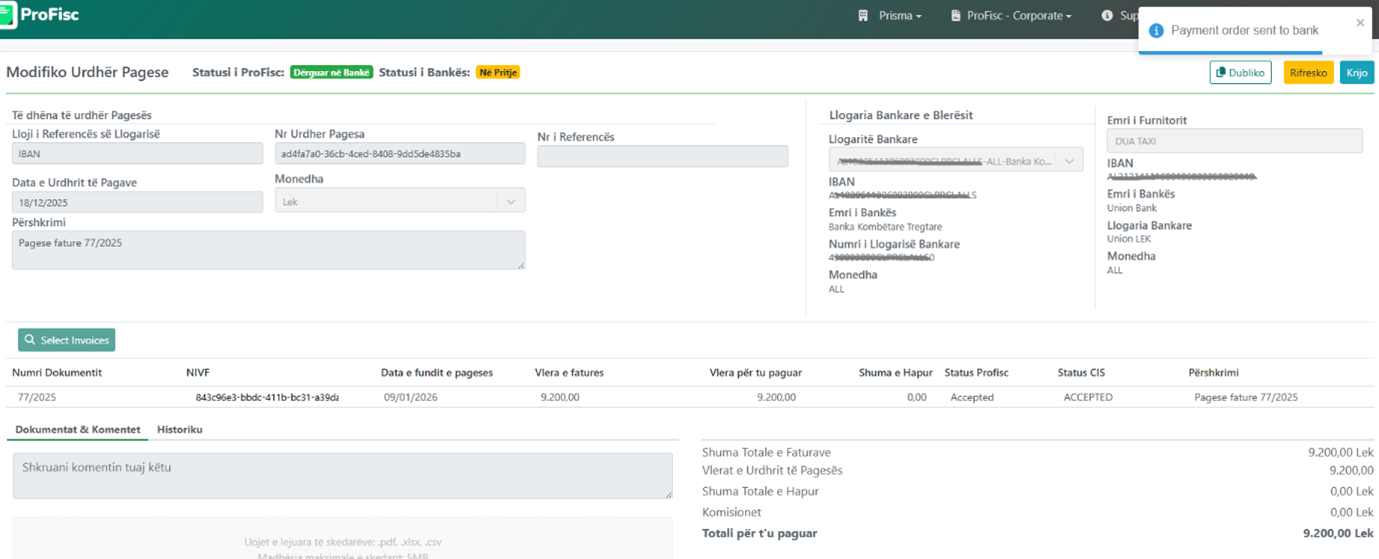The width and height of the screenshot is (1379, 559).
Task: Click the Support info icon in navbar
Action: (x=1107, y=16)
